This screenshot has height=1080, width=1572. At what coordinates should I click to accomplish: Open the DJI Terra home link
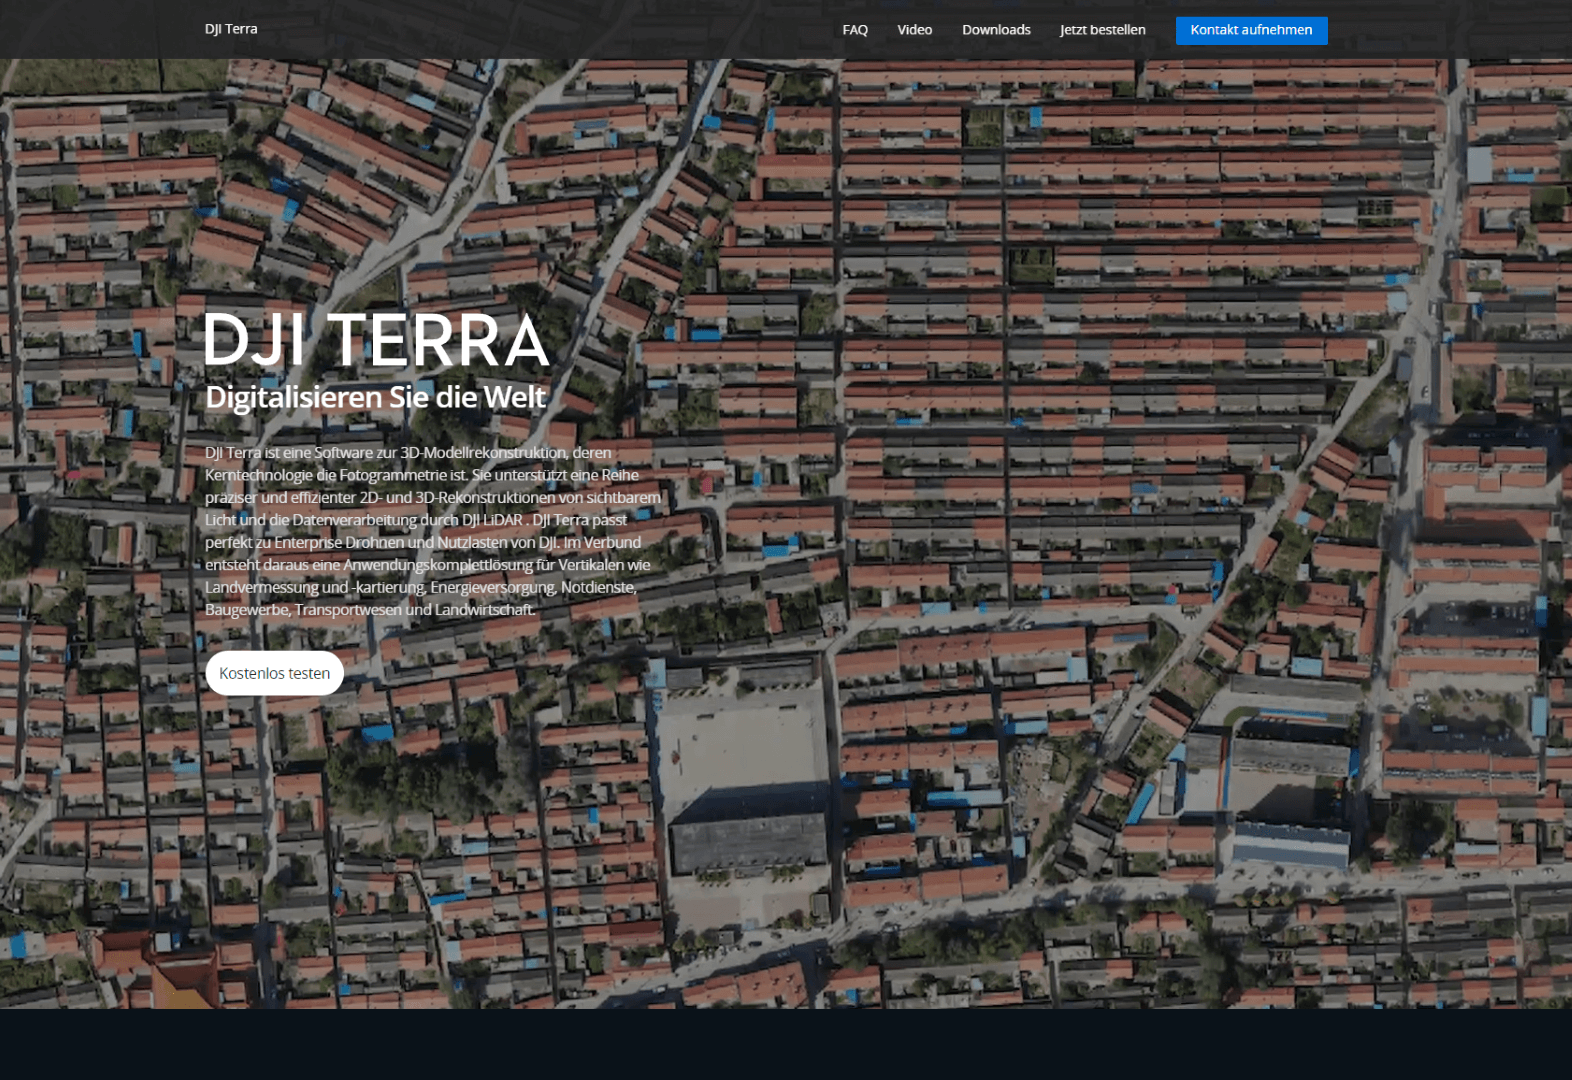click(231, 29)
